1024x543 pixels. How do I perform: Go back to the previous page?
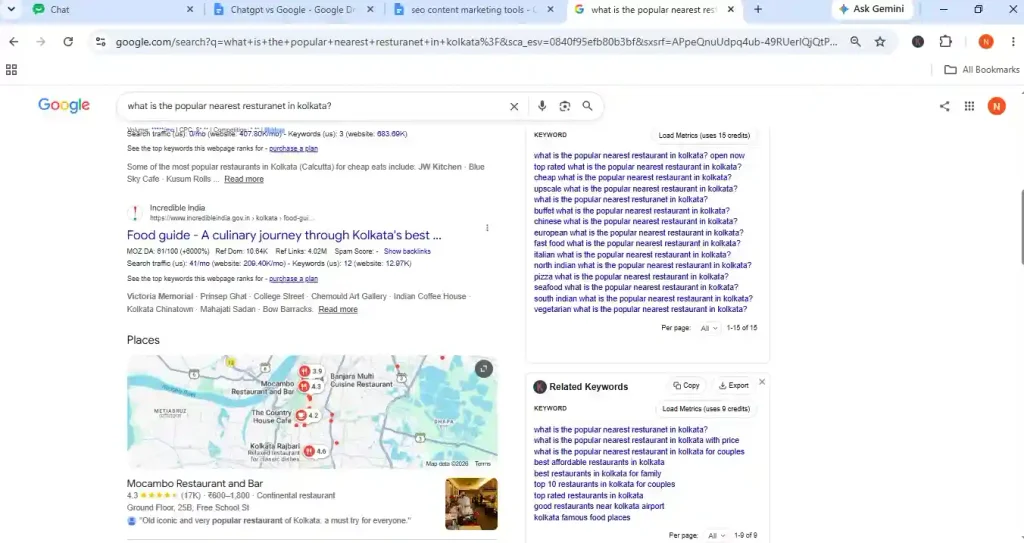[x=14, y=42]
